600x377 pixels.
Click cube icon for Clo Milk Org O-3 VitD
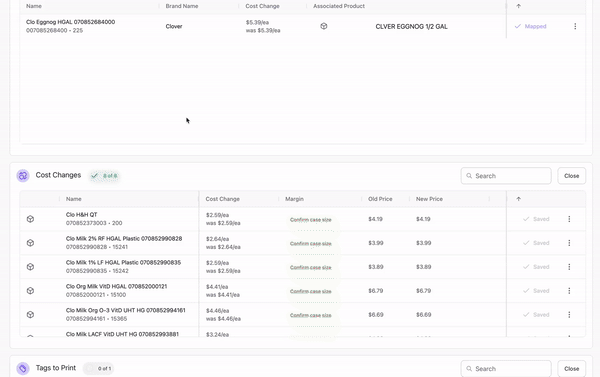tap(30, 315)
